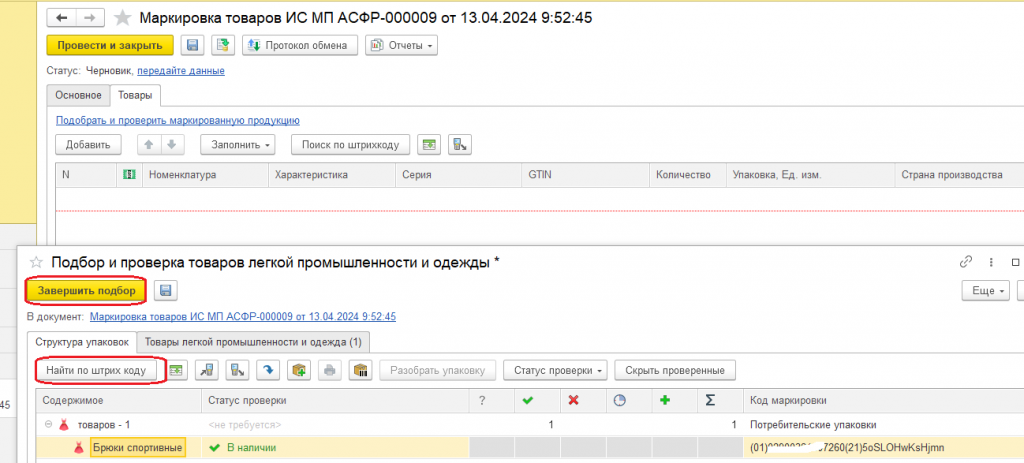Click the sigma total column header
This screenshot has height=463, width=1024.
[720, 400]
